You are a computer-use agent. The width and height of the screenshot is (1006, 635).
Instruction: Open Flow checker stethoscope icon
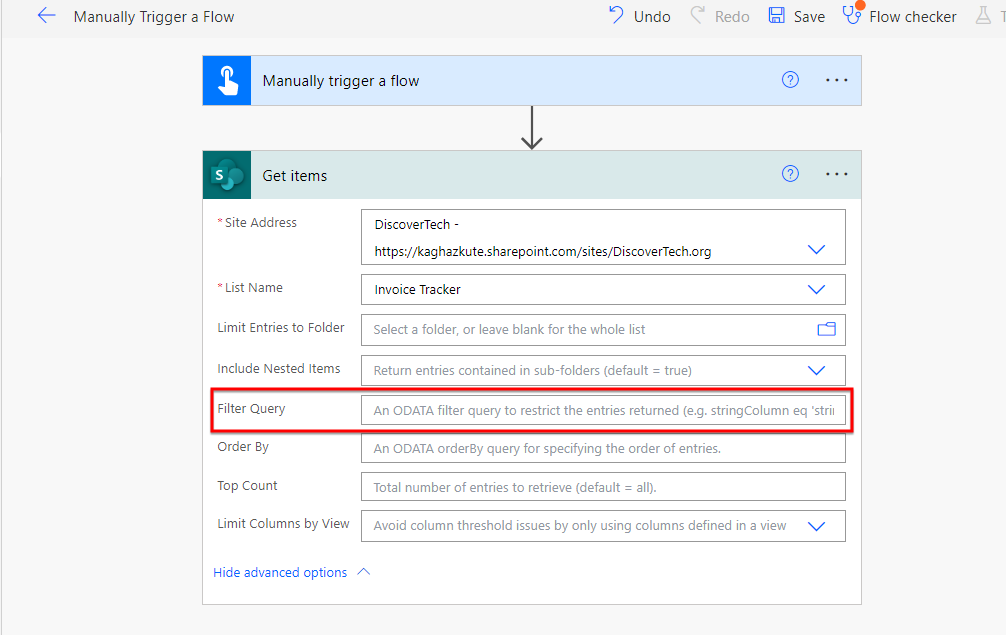853,14
